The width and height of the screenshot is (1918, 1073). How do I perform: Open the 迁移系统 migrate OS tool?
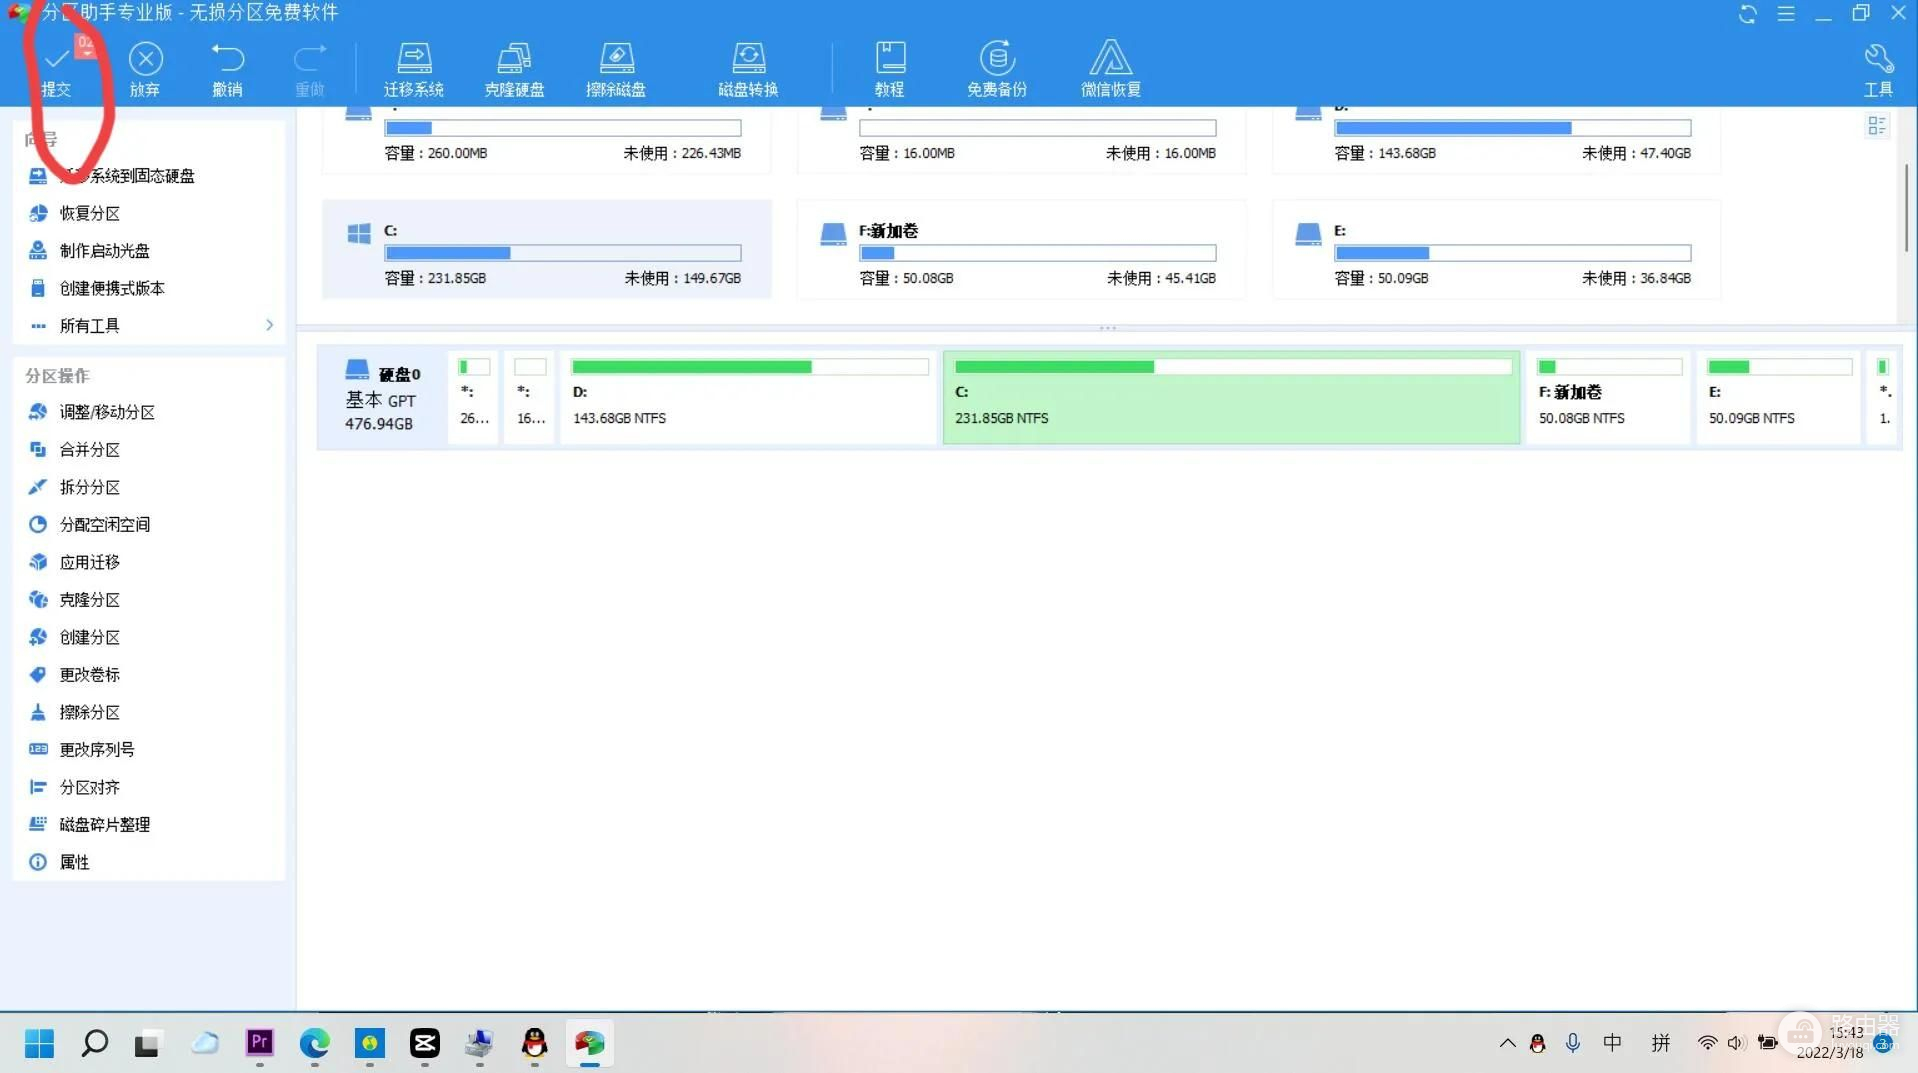coord(414,68)
